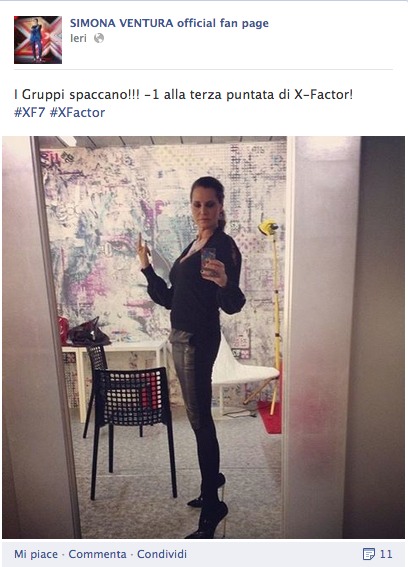
Task: Open SIMONA VENTURA official fan page link
Action: [169, 23]
